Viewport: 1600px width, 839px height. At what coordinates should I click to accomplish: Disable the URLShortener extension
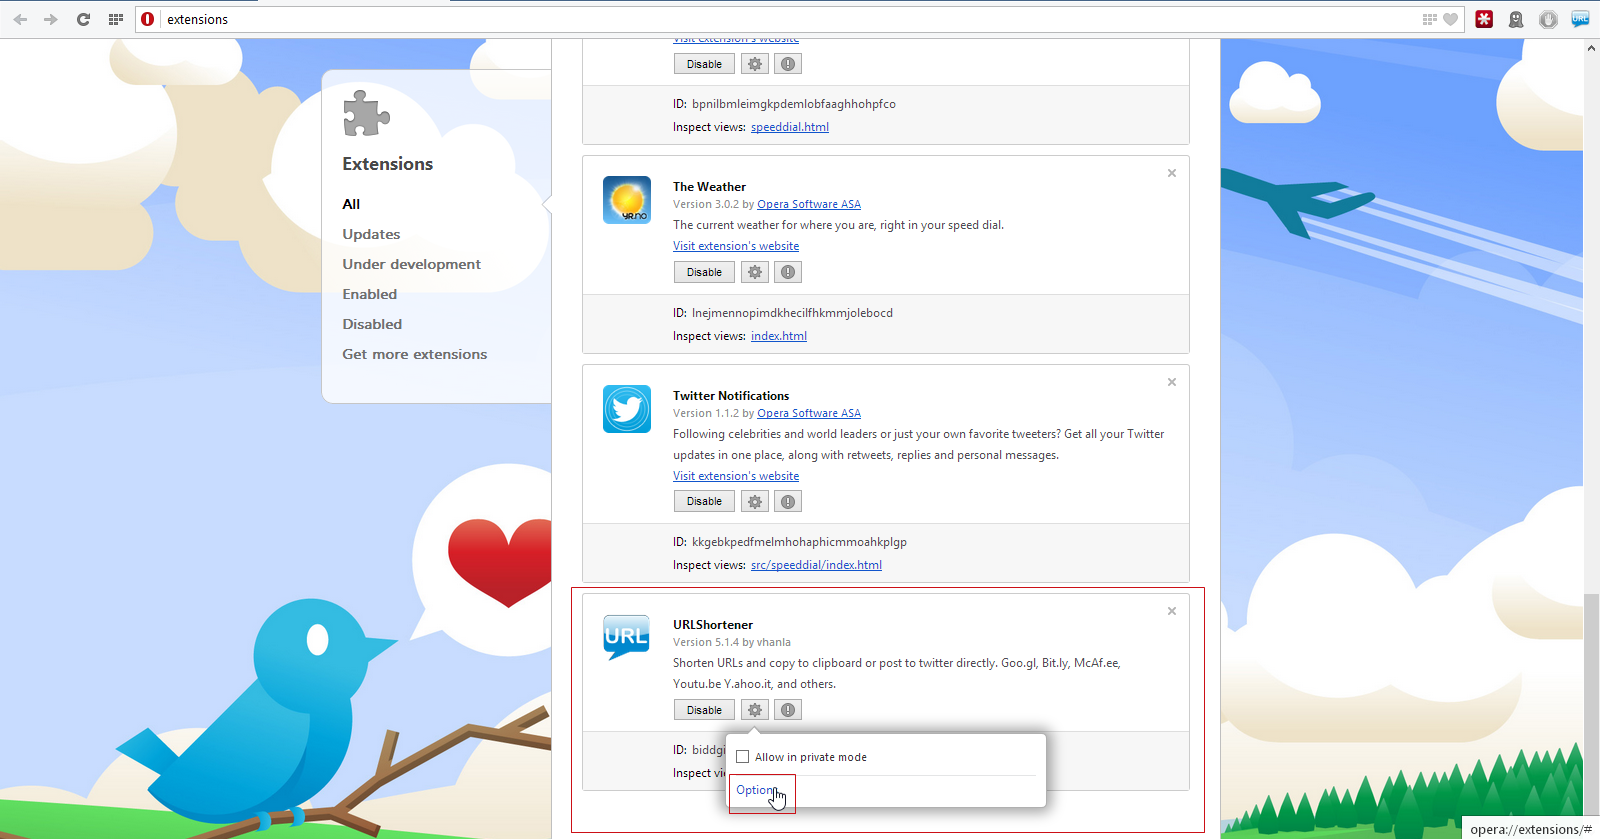point(704,710)
